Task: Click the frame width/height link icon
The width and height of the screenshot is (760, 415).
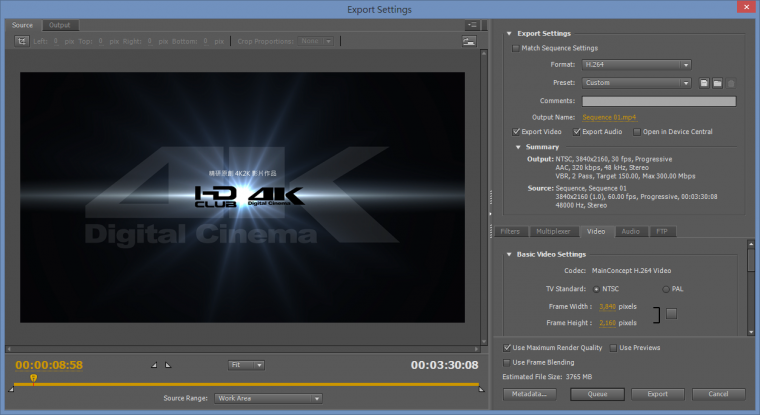Action: tap(671, 314)
